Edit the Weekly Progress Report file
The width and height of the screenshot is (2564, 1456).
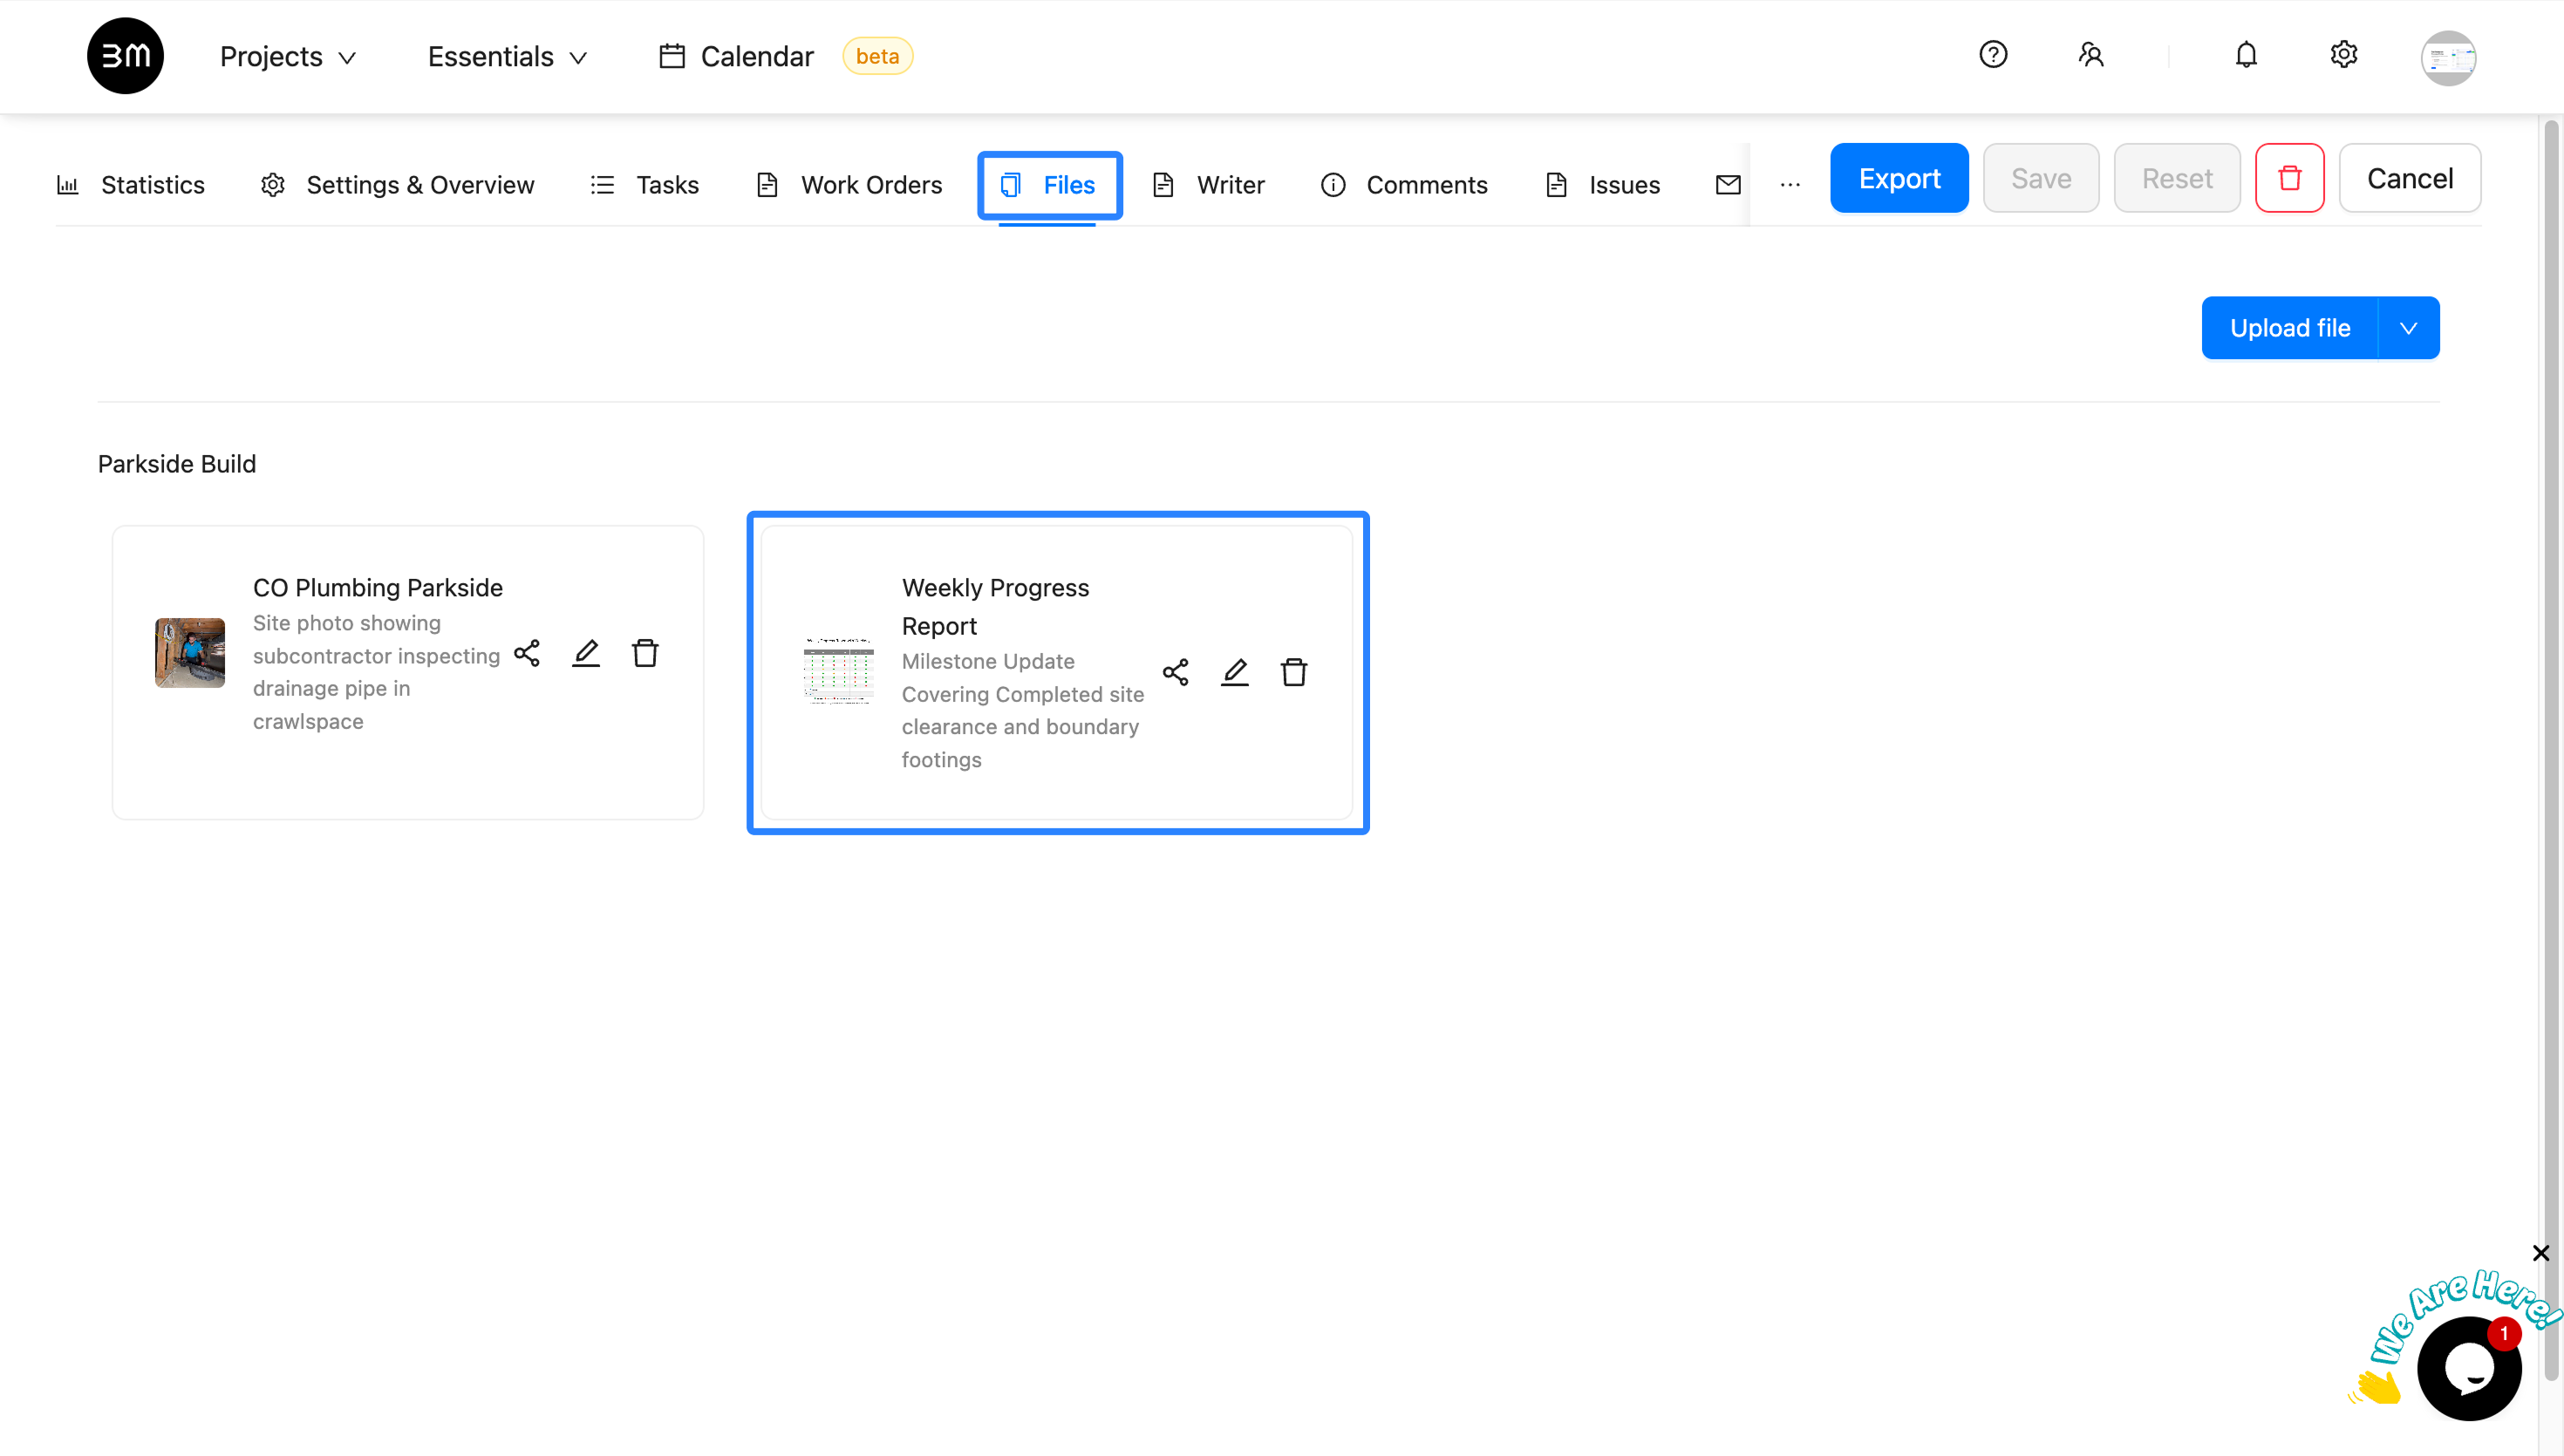point(1235,672)
